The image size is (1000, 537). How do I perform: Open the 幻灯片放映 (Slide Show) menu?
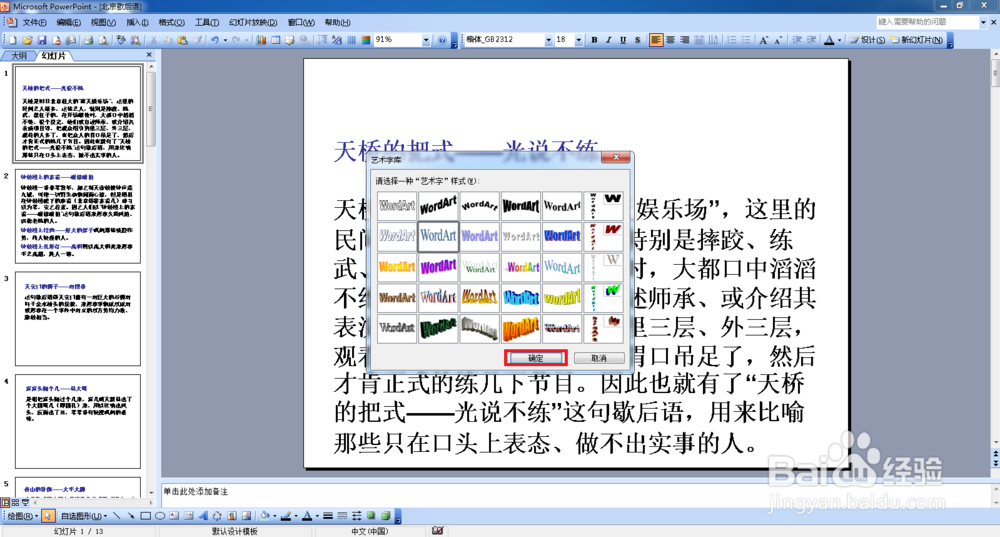click(253, 22)
